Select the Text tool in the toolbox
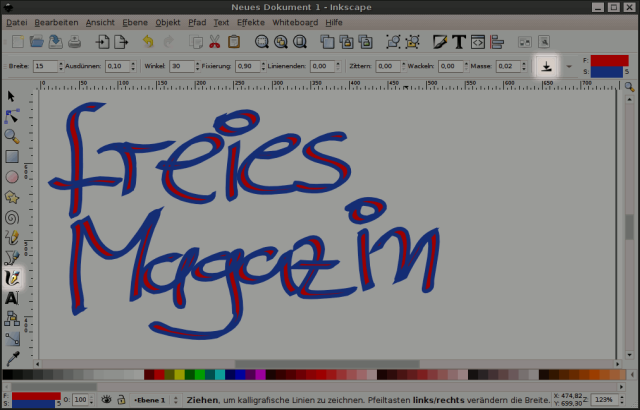Viewport: 640px width, 410px height. click(x=12, y=298)
